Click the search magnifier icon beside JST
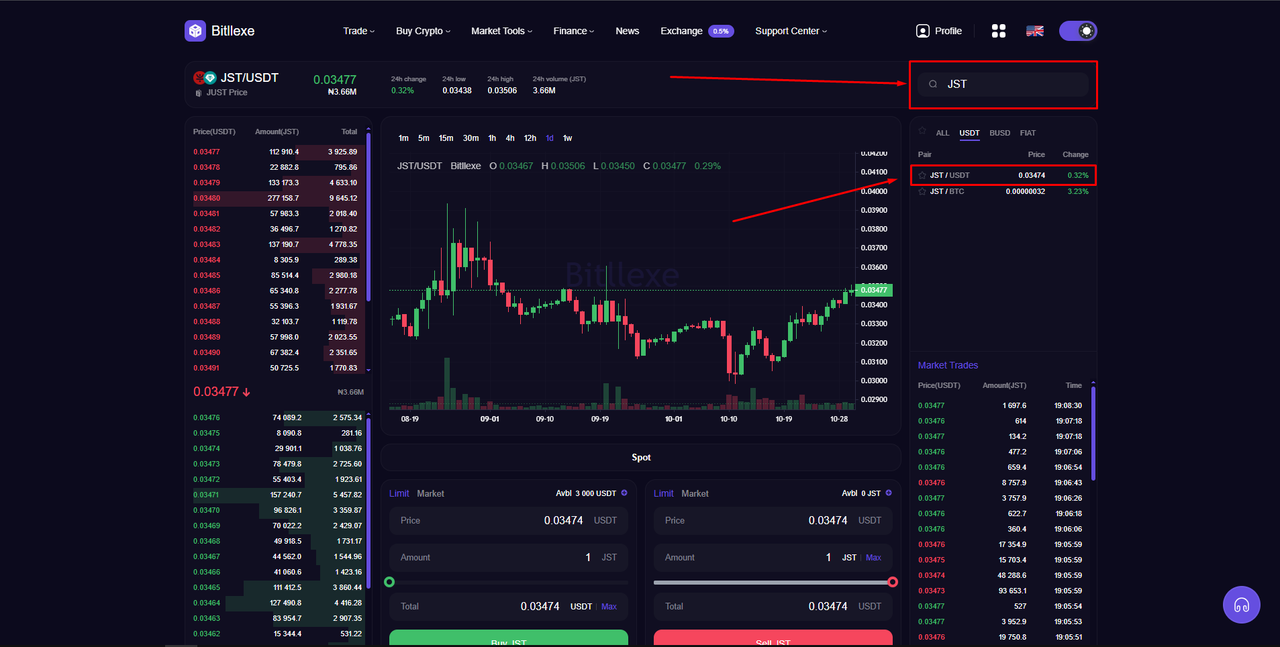 tap(933, 84)
